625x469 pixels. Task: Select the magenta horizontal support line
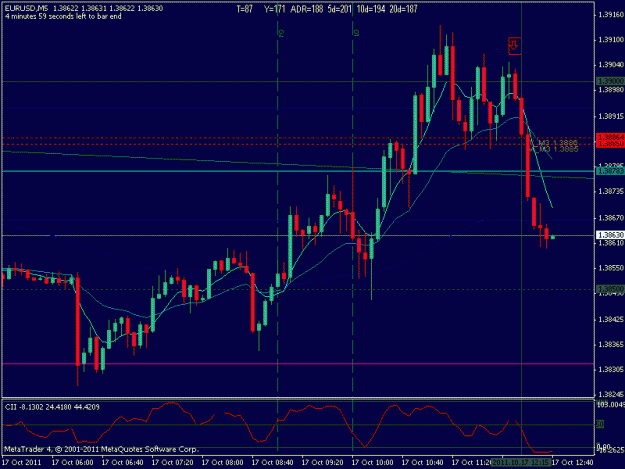point(298,364)
